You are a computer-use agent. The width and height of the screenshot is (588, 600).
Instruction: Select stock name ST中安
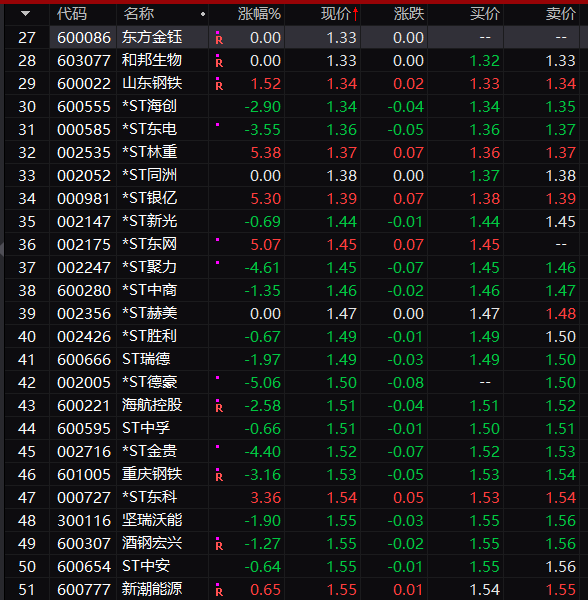146,566
